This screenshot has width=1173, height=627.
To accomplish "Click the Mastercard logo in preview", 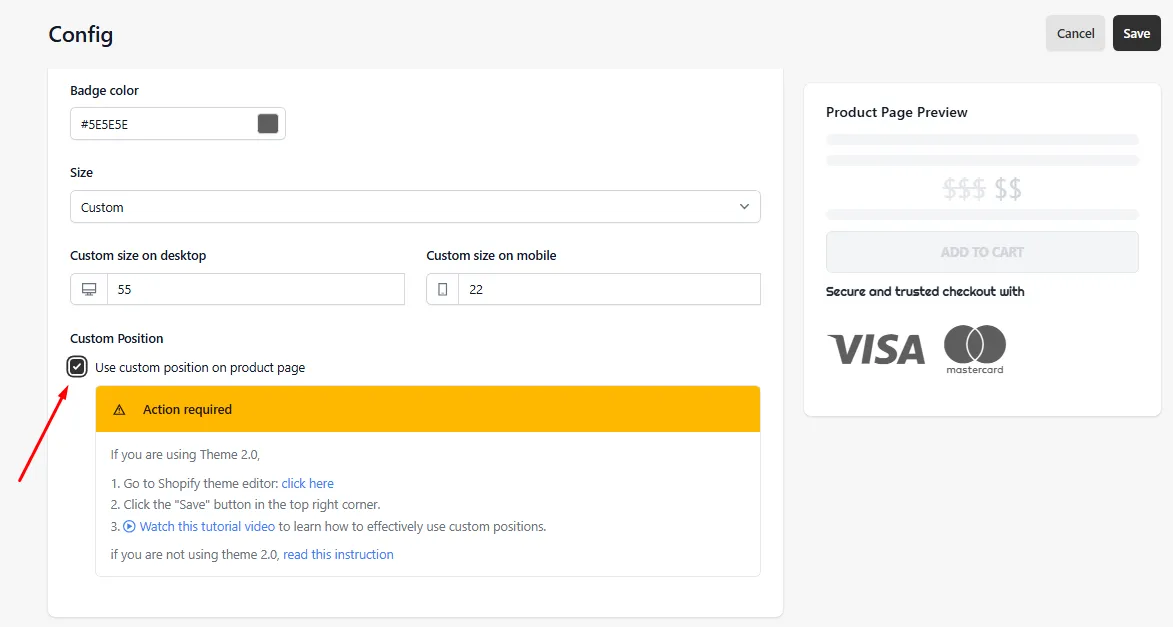I will pos(975,349).
